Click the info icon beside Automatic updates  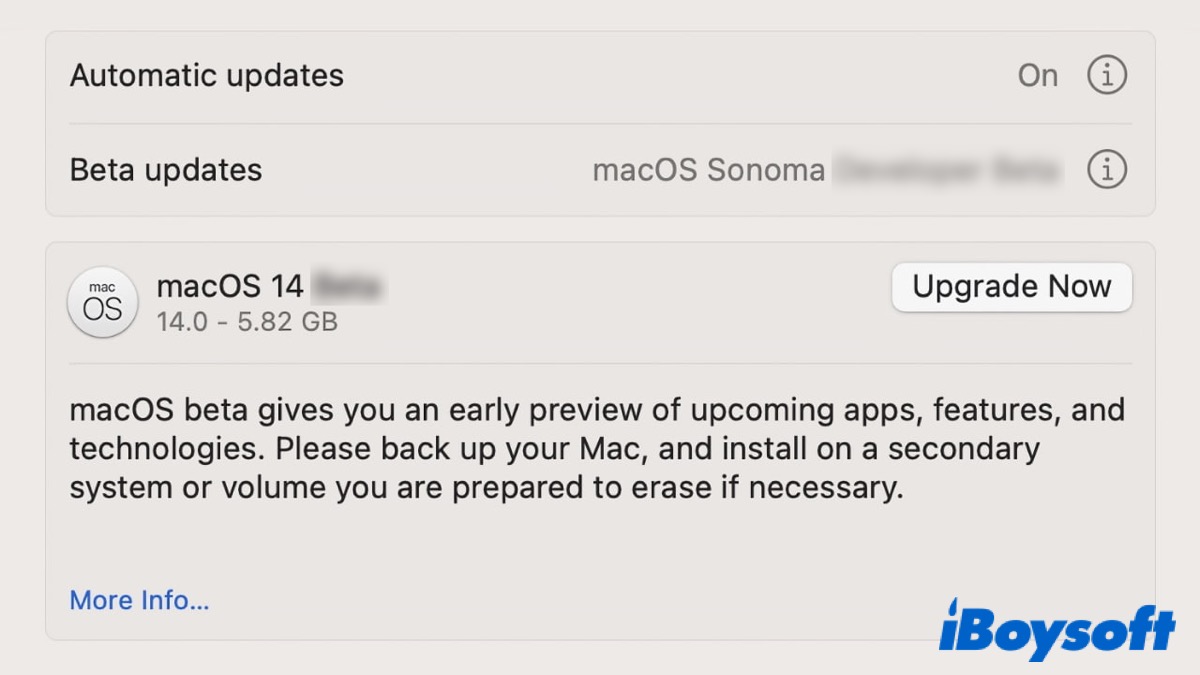pos(1106,75)
